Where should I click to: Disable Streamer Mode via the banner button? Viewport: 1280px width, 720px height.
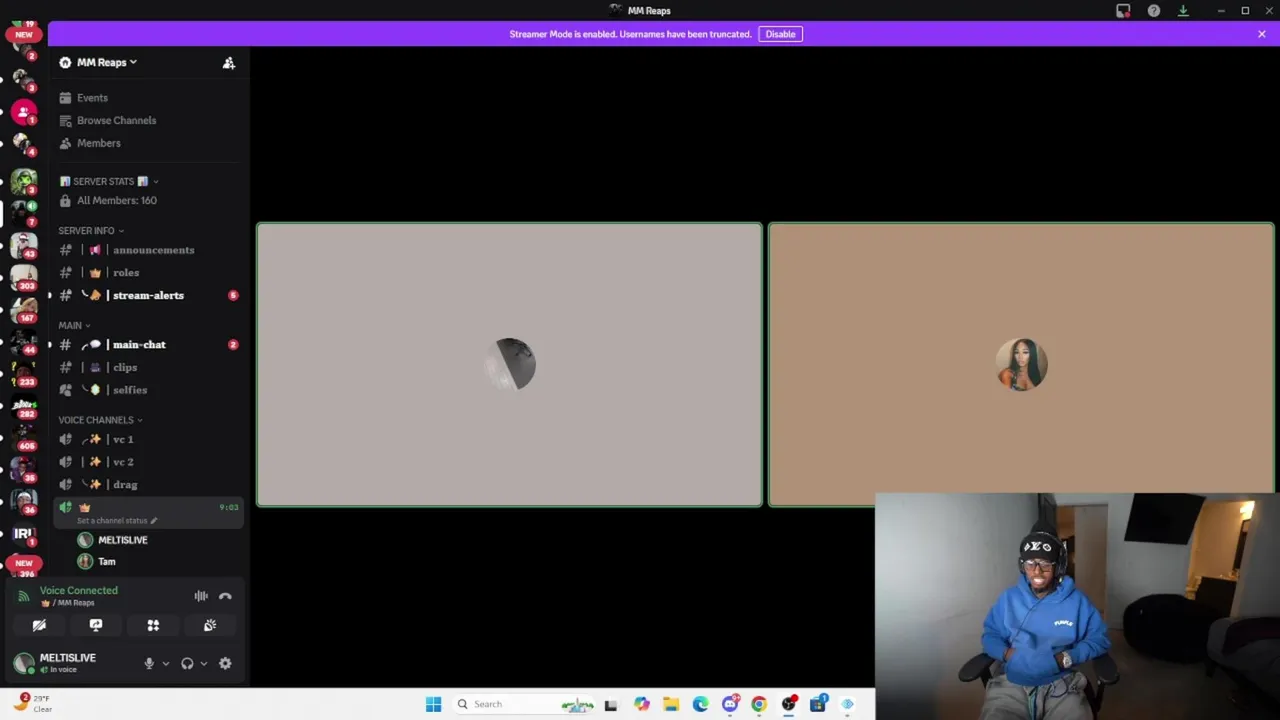tap(780, 34)
